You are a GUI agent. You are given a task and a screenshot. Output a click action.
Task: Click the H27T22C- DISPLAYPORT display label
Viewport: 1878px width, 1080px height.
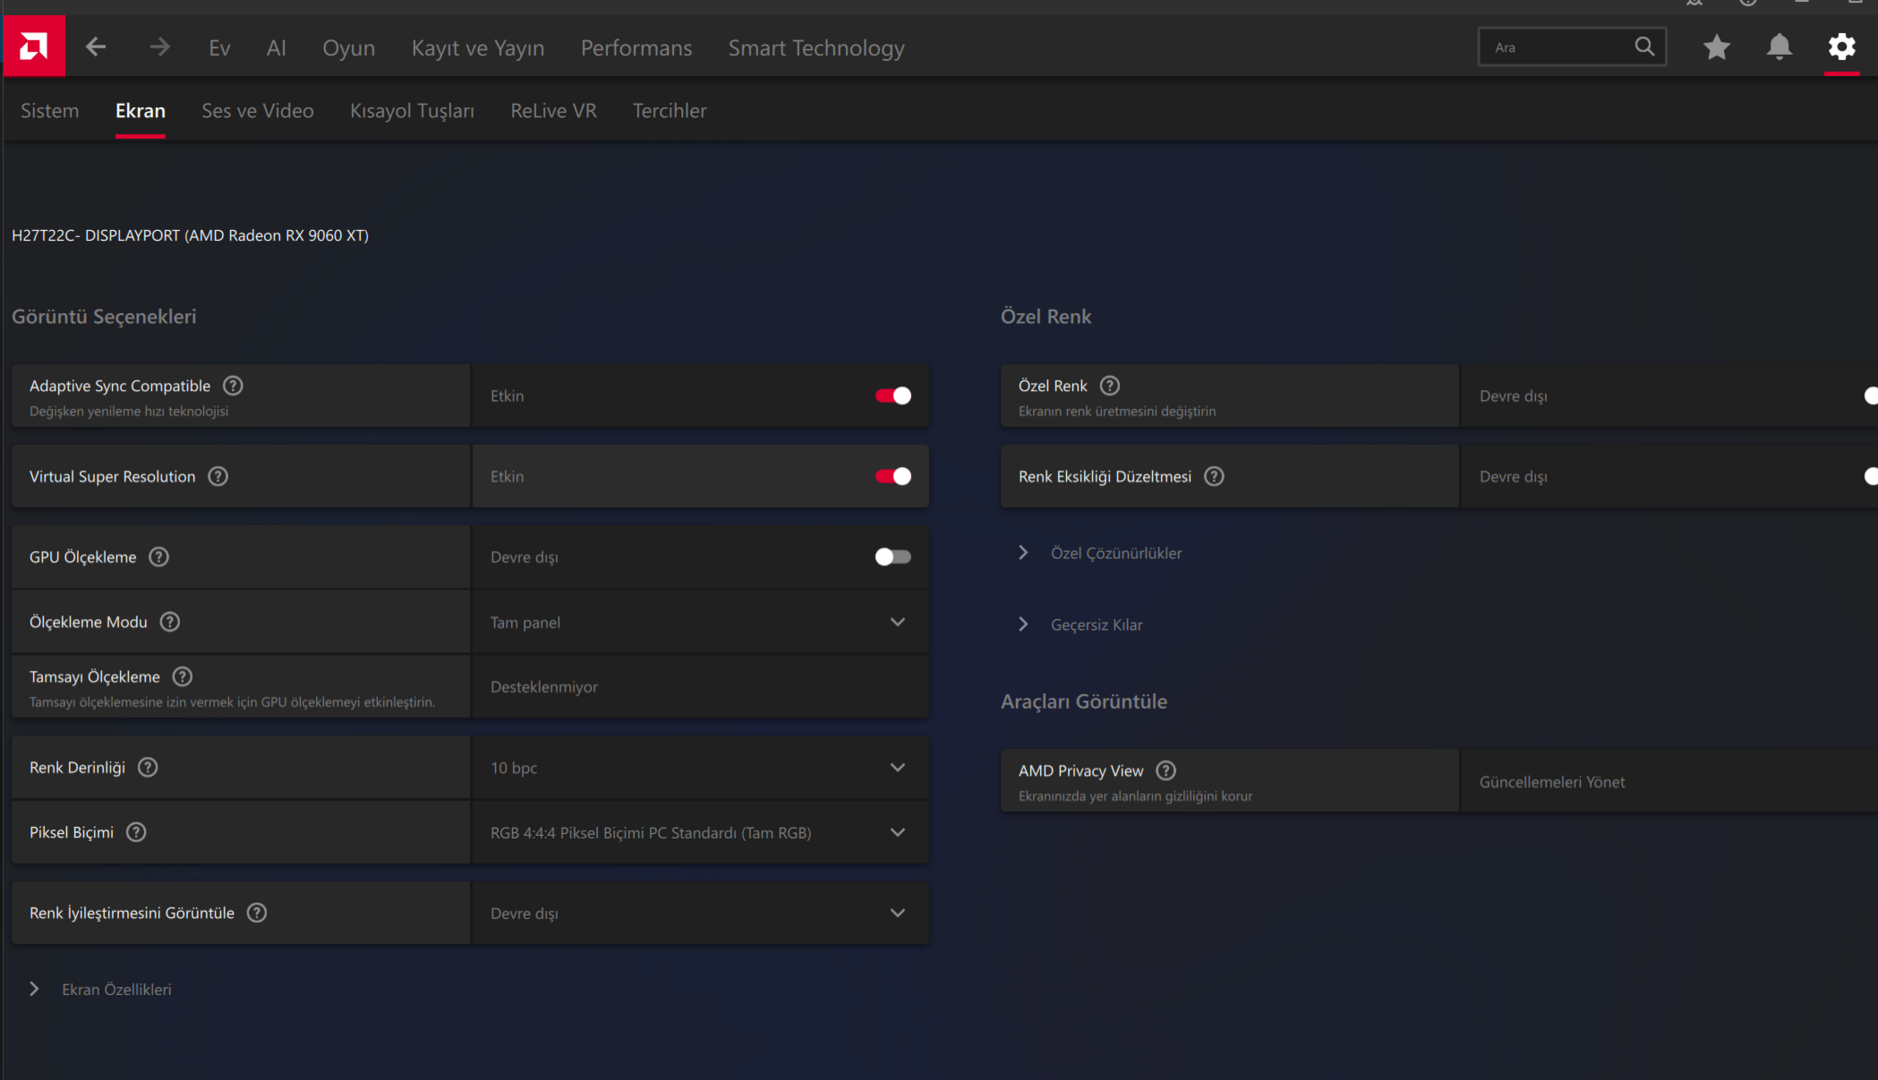[190, 236]
